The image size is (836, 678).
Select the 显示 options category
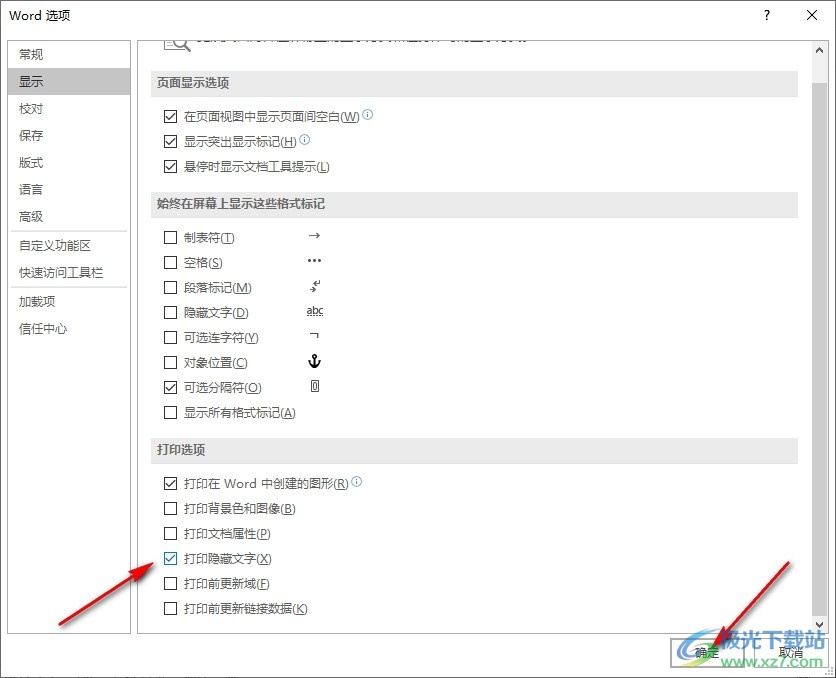[69, 82]
